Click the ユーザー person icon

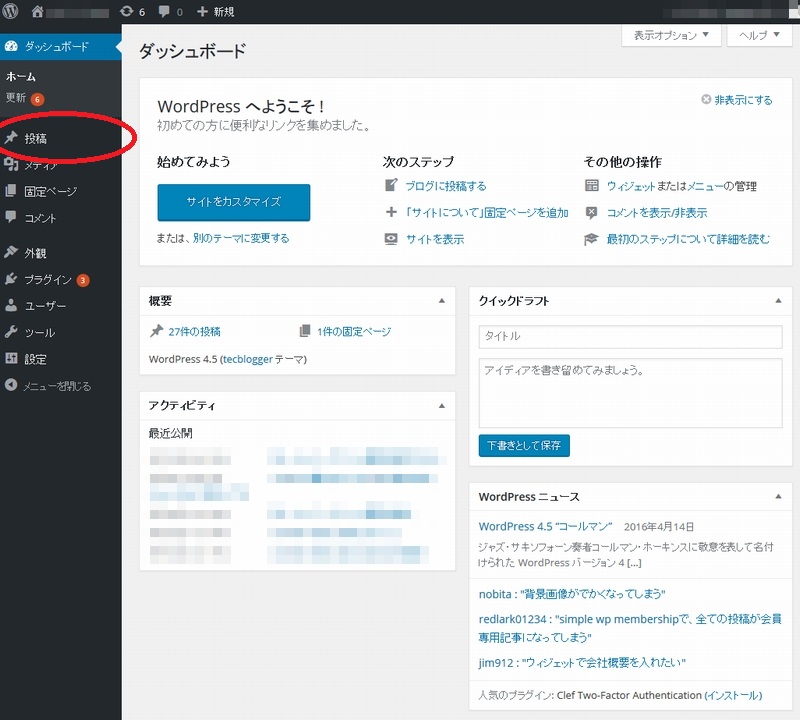tap(11, 305)
